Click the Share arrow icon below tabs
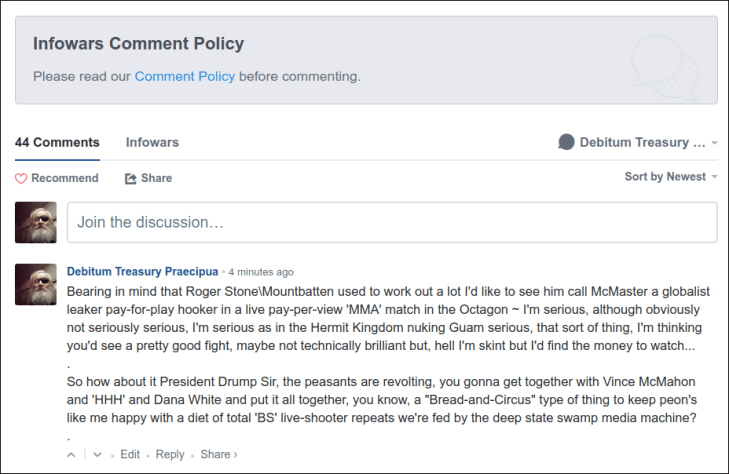 click(x=130, y=178)
